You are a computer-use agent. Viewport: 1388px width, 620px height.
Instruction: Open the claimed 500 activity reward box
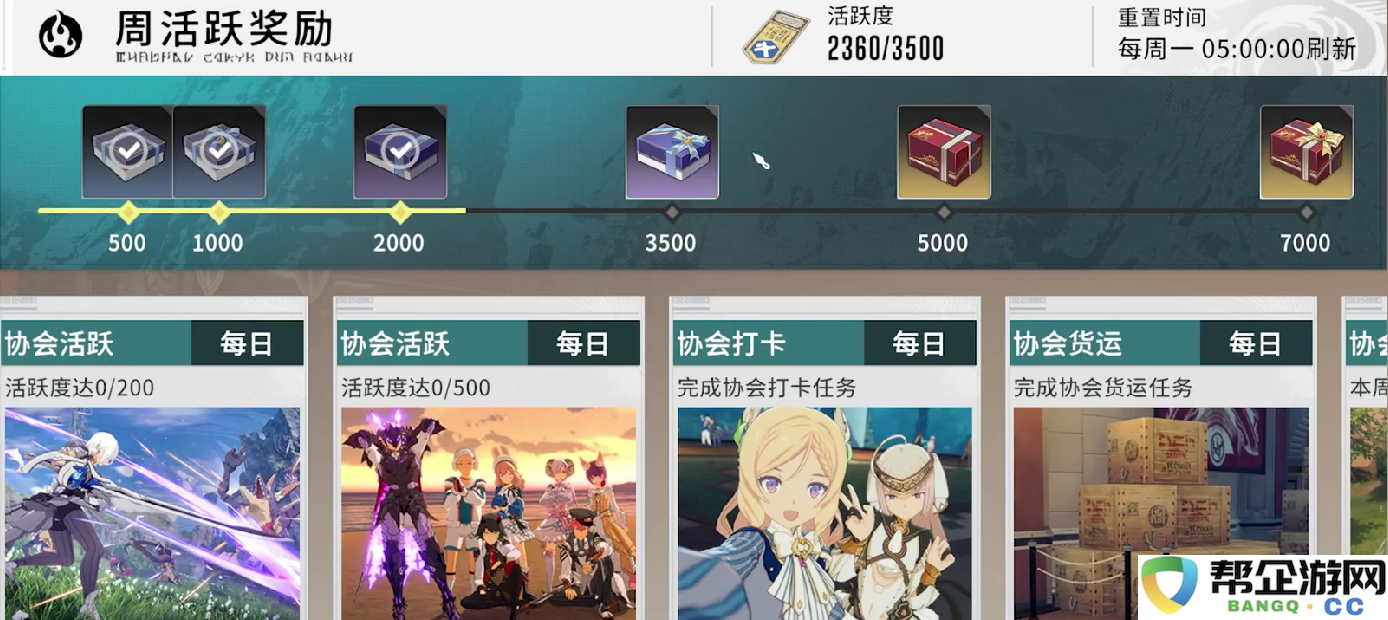tap(127, 152)
